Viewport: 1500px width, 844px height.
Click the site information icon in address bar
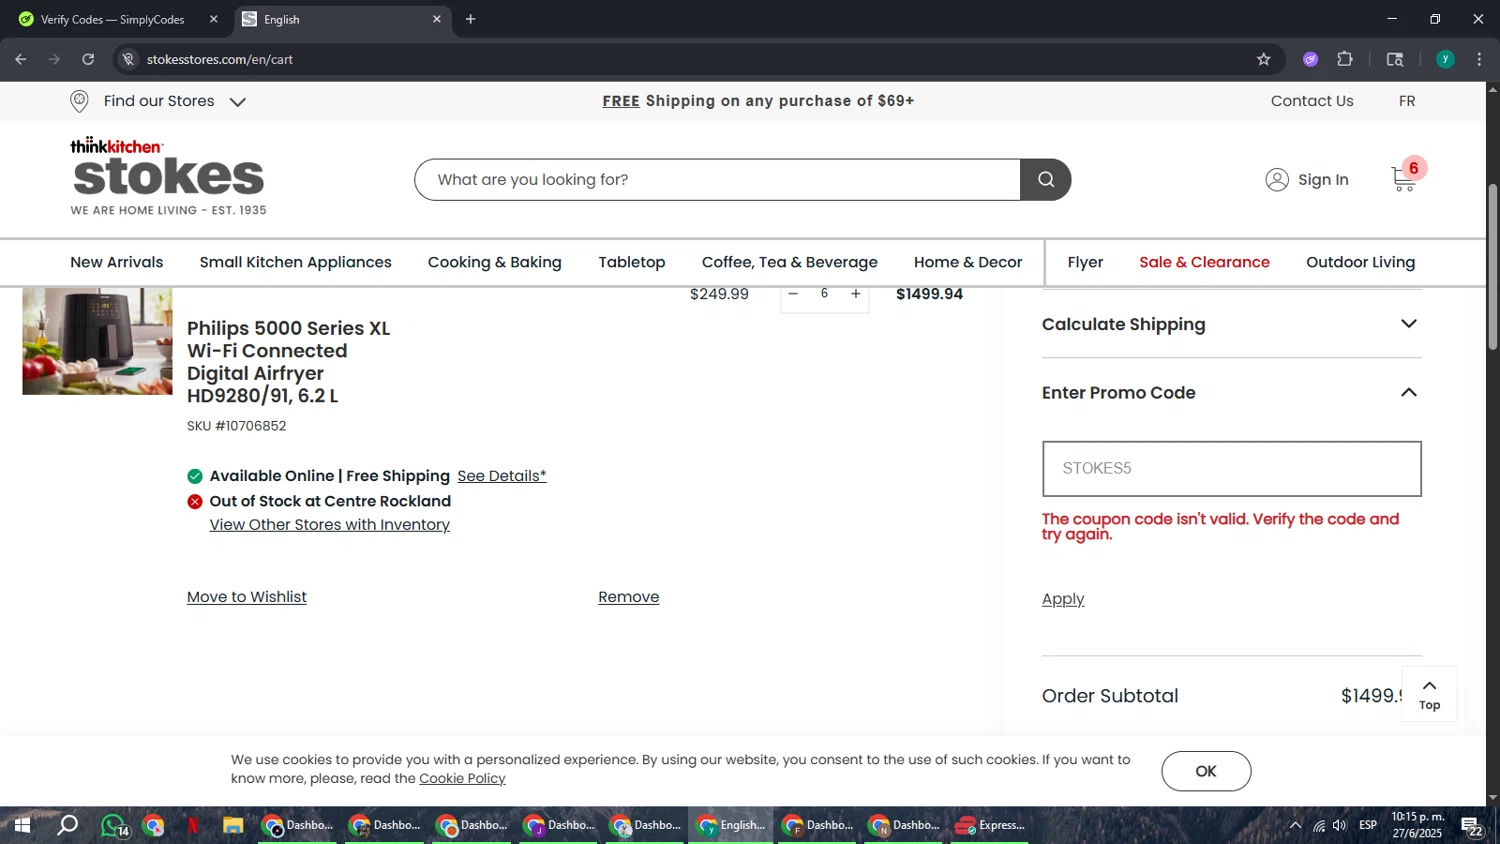[x=128, y=60]
